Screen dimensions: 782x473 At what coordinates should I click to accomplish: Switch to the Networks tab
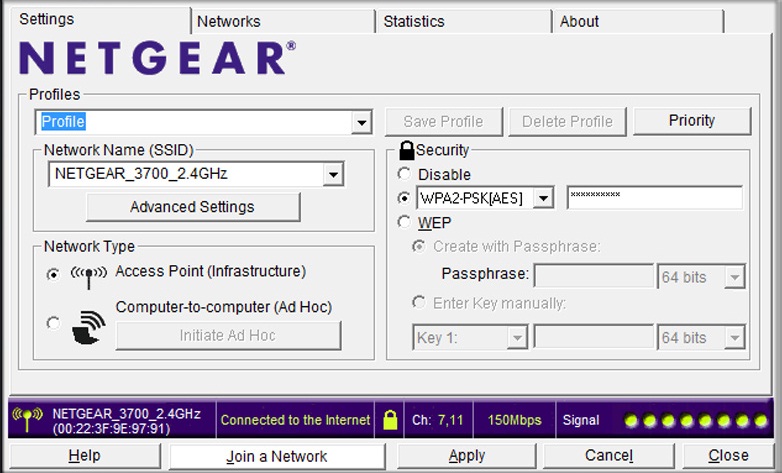point(283,21)
